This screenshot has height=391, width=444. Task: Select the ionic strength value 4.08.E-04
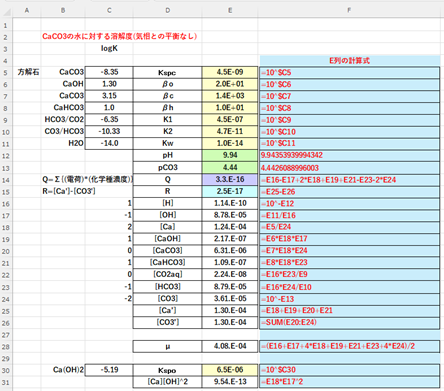pyautogui.click(x=230, y=347)
